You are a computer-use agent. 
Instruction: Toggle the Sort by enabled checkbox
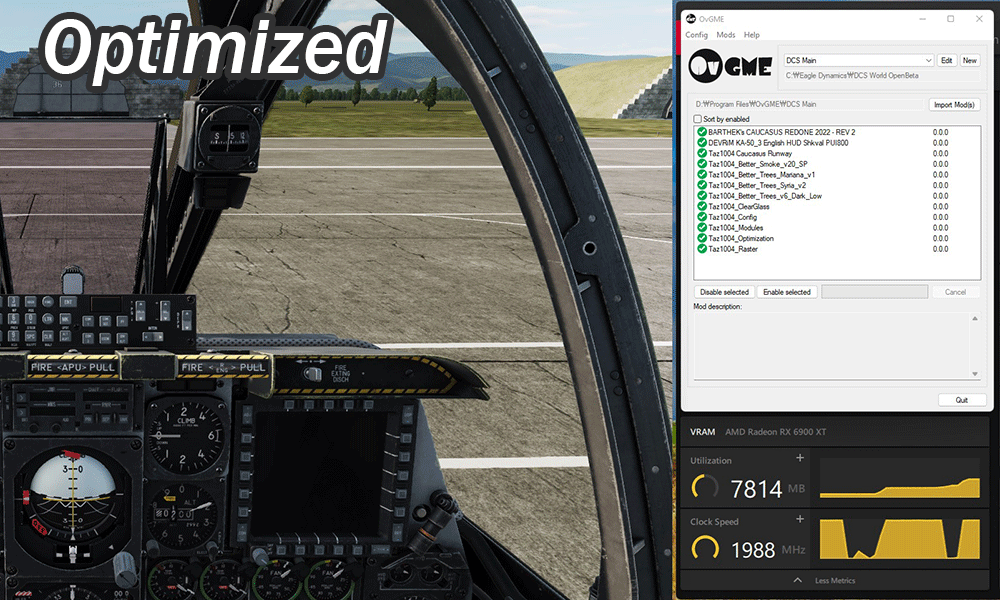coord(698,119)
